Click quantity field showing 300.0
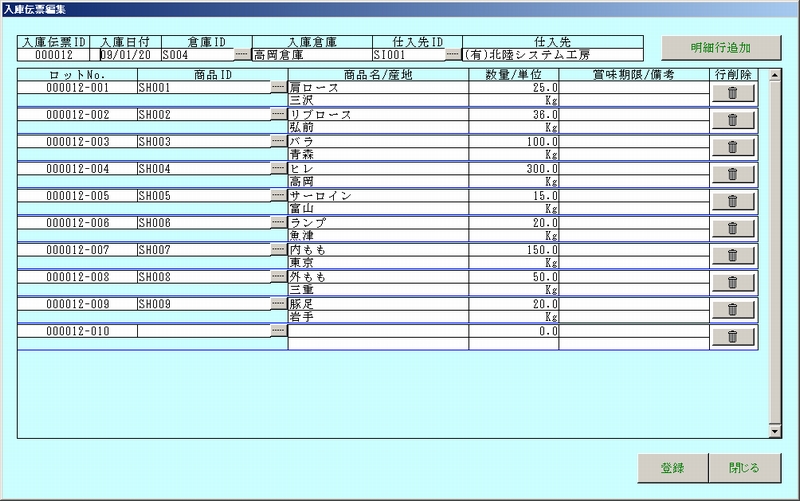Image resolution: width=800 pixels, height=501 pixels. [x=512, y=169]
